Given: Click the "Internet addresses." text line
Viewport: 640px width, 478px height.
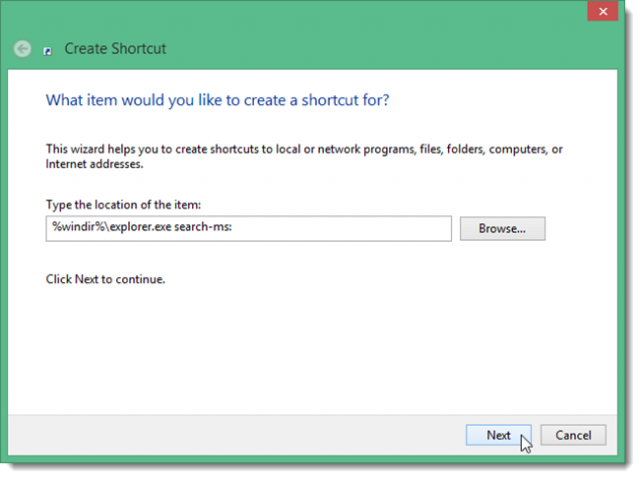Looking at the screenshot, I should click(x=94, y=163).
